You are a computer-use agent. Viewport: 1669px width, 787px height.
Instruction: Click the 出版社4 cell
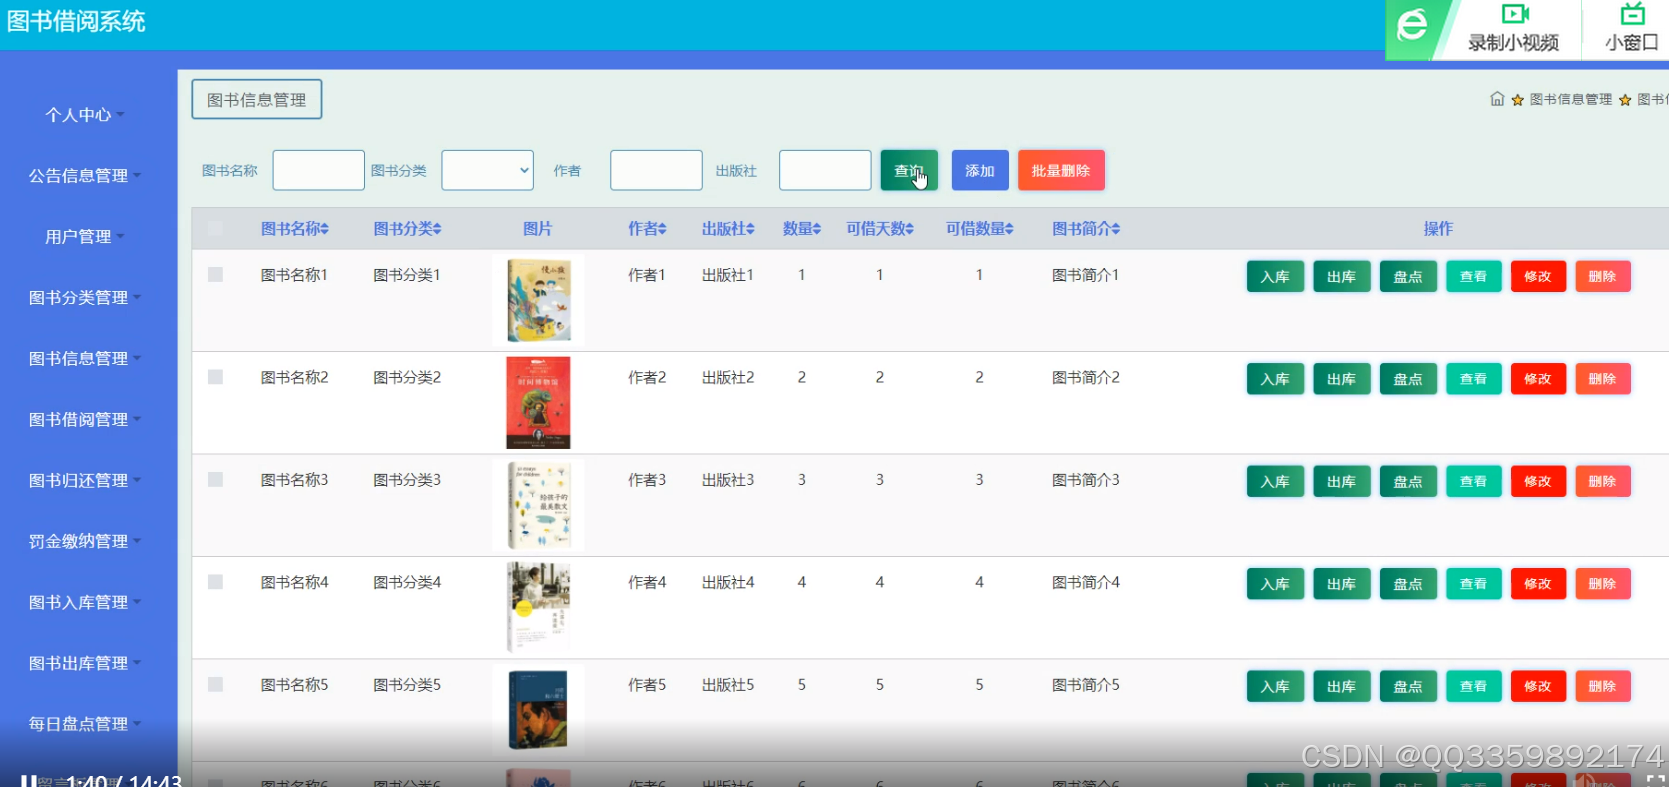coord(728,582)
